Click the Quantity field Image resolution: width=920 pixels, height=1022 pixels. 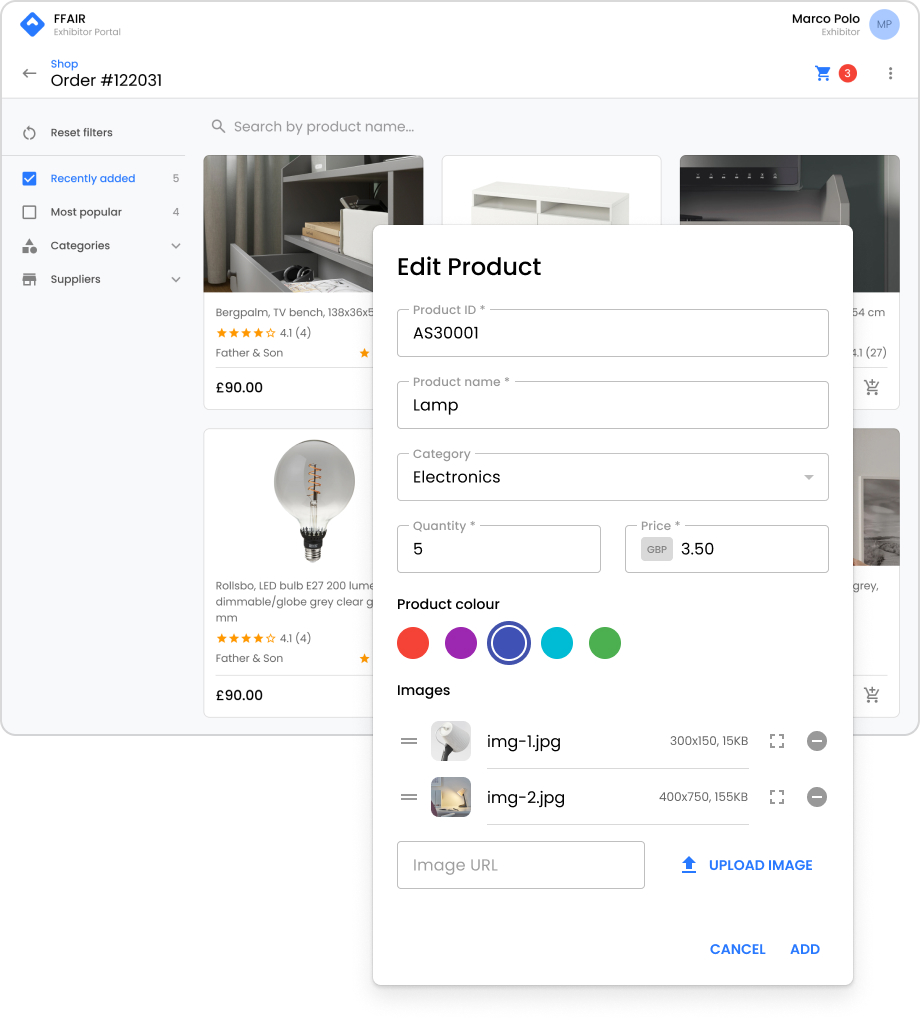498,549
